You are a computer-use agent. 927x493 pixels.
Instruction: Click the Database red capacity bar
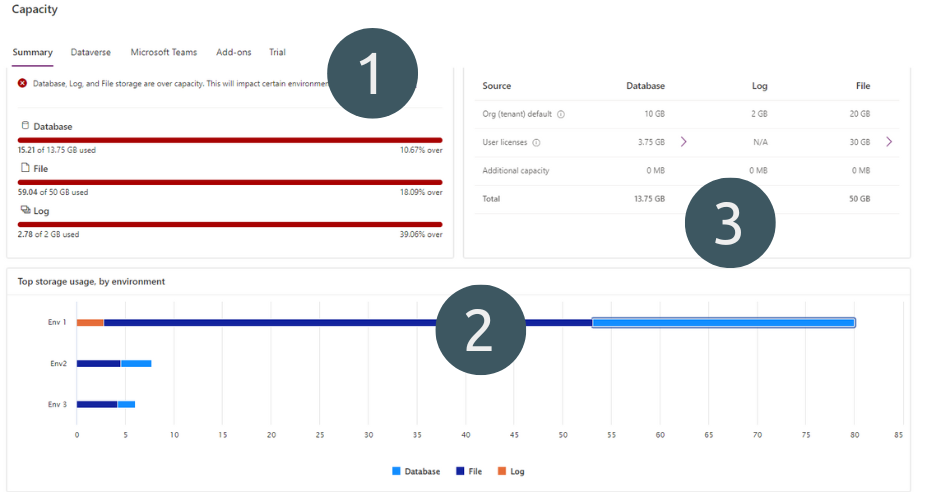(230, 140)
